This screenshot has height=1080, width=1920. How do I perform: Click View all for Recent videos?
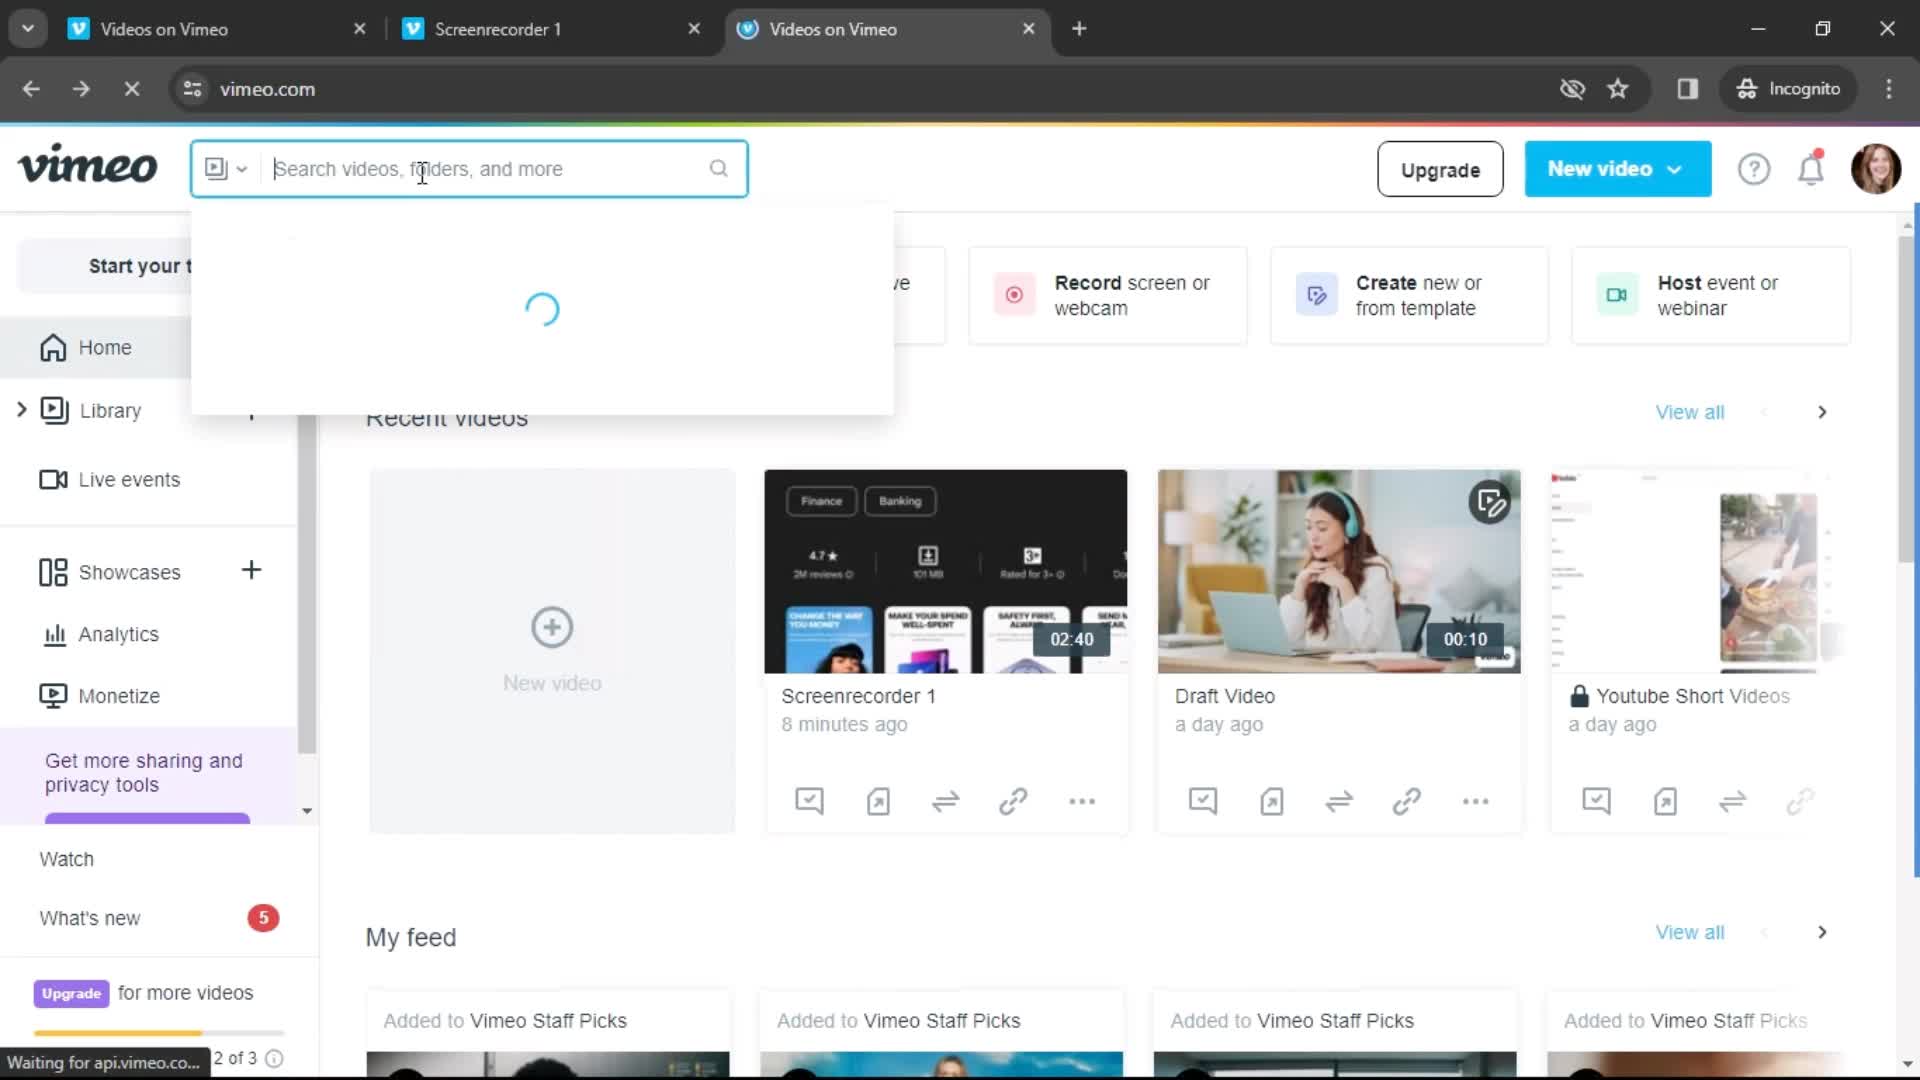tap(1689, 412)
